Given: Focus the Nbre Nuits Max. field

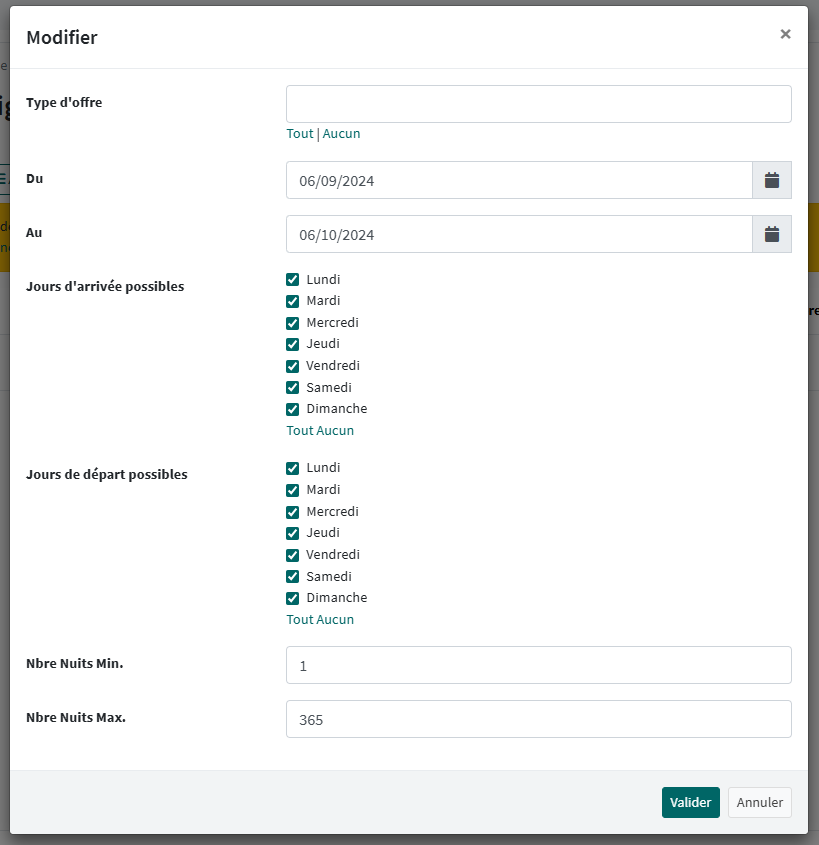Looking at the screenshot, I should point(538,719).
